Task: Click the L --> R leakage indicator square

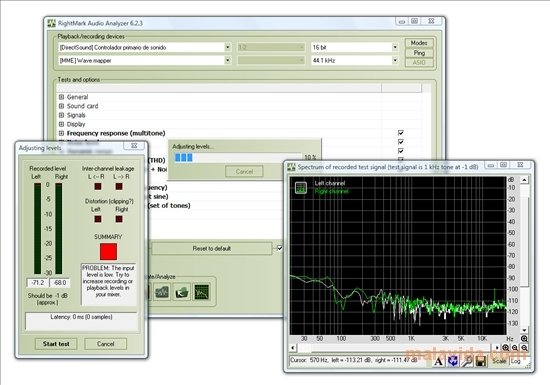Action: pyautogui.click(x=119, y=186)
